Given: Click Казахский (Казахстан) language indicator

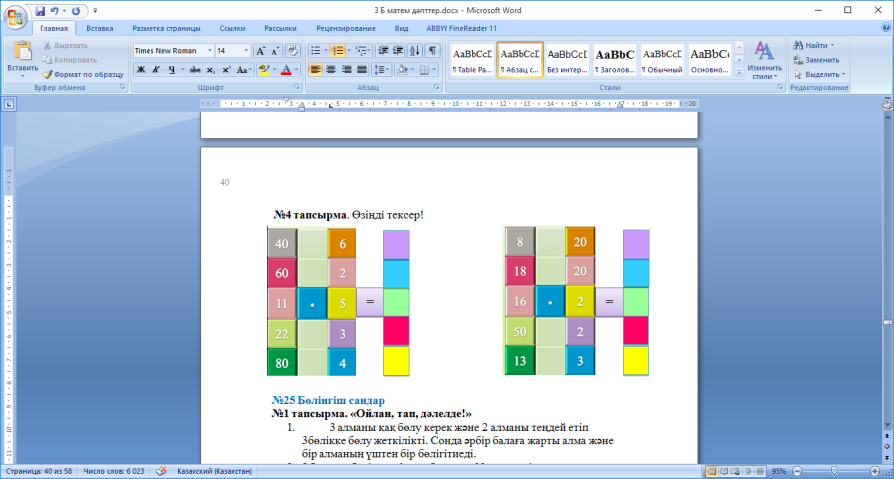Looking at the screenshot, I should pos(214,472).
